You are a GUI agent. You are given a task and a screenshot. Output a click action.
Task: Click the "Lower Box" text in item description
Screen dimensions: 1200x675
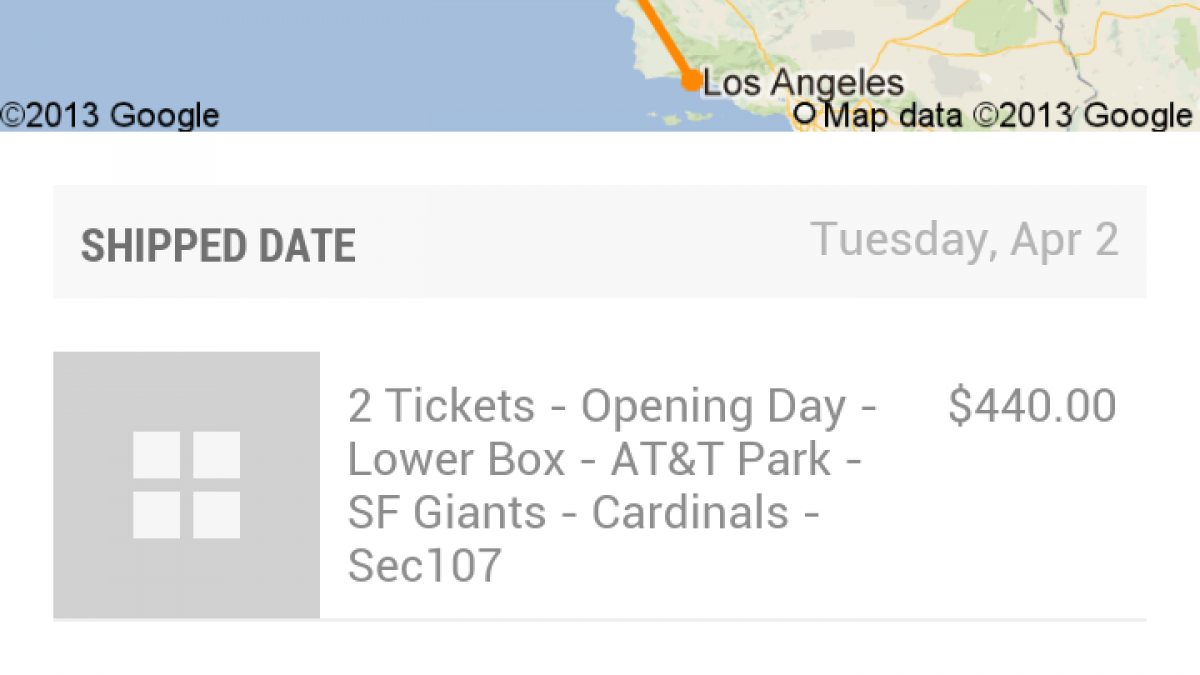pyautogui.click(x=456, y=460)
